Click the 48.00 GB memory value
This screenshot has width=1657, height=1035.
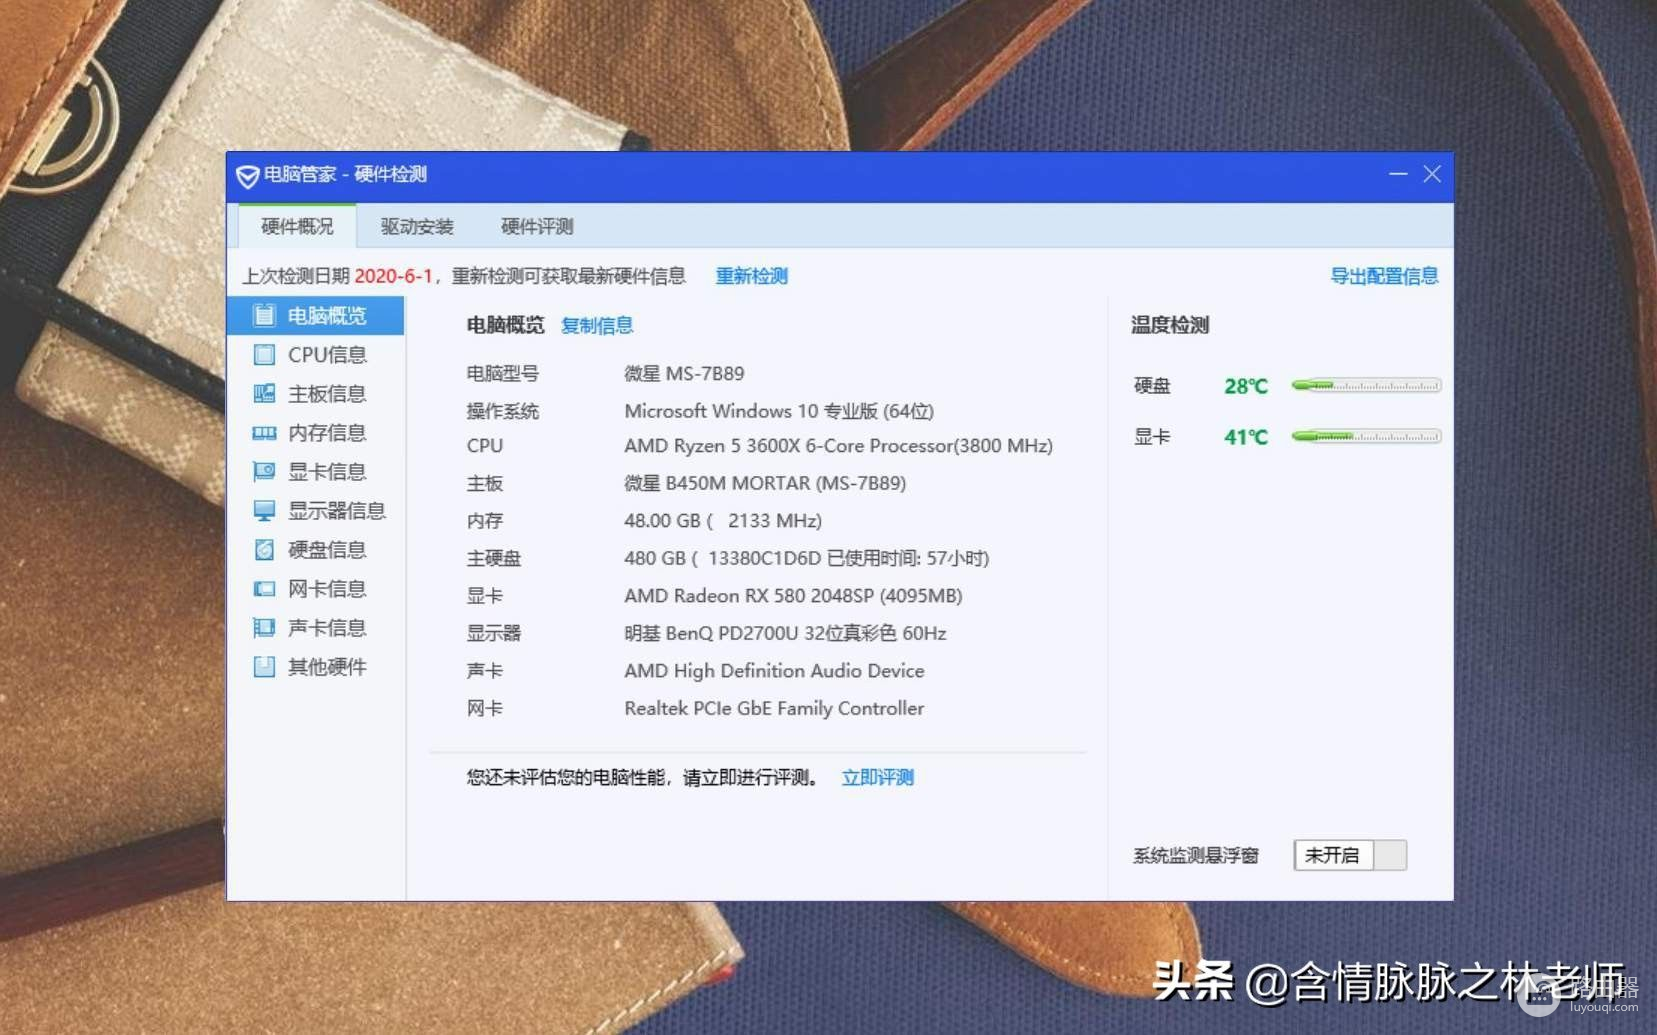[723, 521]
